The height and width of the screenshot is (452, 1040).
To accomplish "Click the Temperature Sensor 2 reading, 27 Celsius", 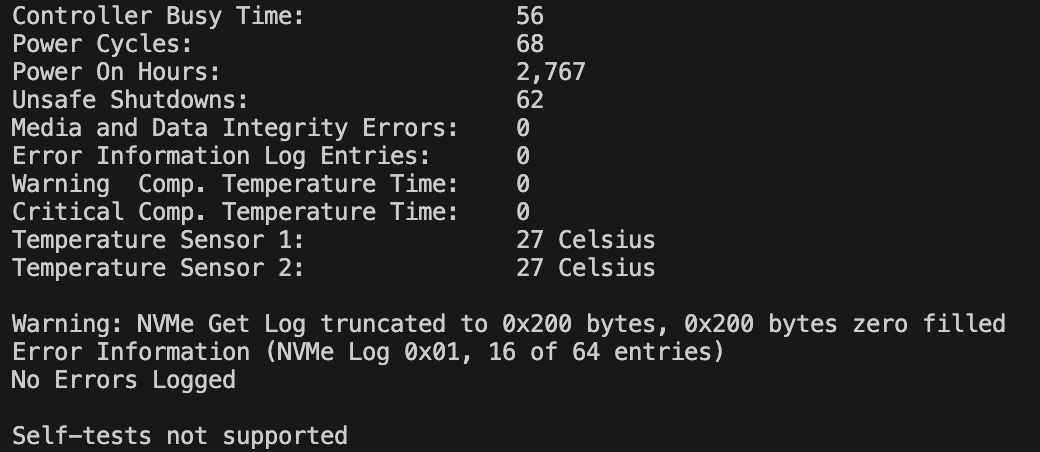I will [586, 268].
